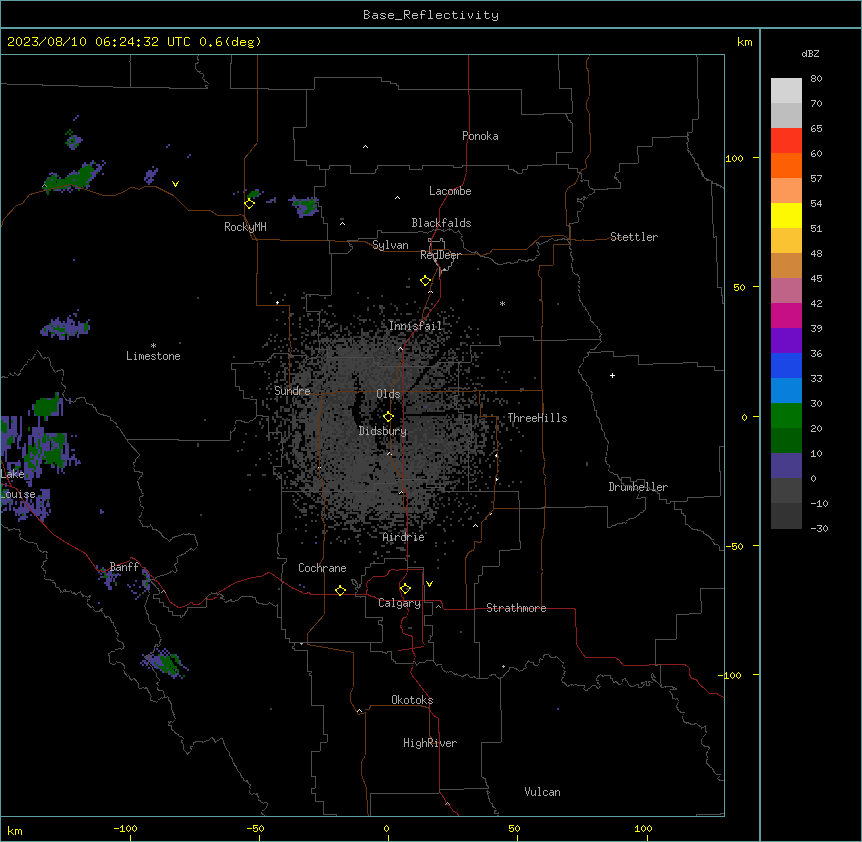Image resolution: width=862 pixels, height=842 pixels.
Task: Click the Innisfail label
Action: pos(416,326)
